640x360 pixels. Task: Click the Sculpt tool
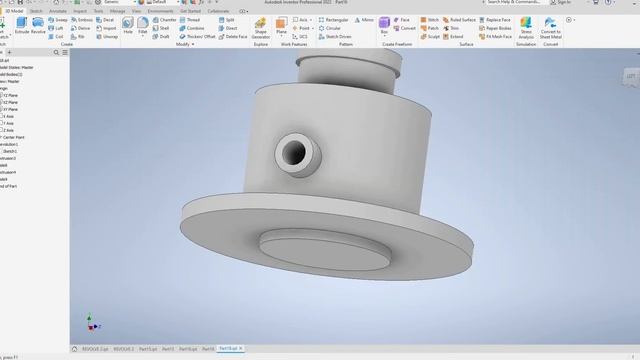(430, 37)
